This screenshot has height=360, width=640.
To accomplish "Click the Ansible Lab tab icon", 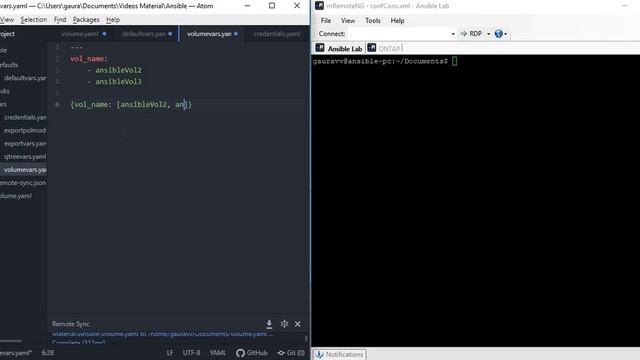I will [320, 48].
